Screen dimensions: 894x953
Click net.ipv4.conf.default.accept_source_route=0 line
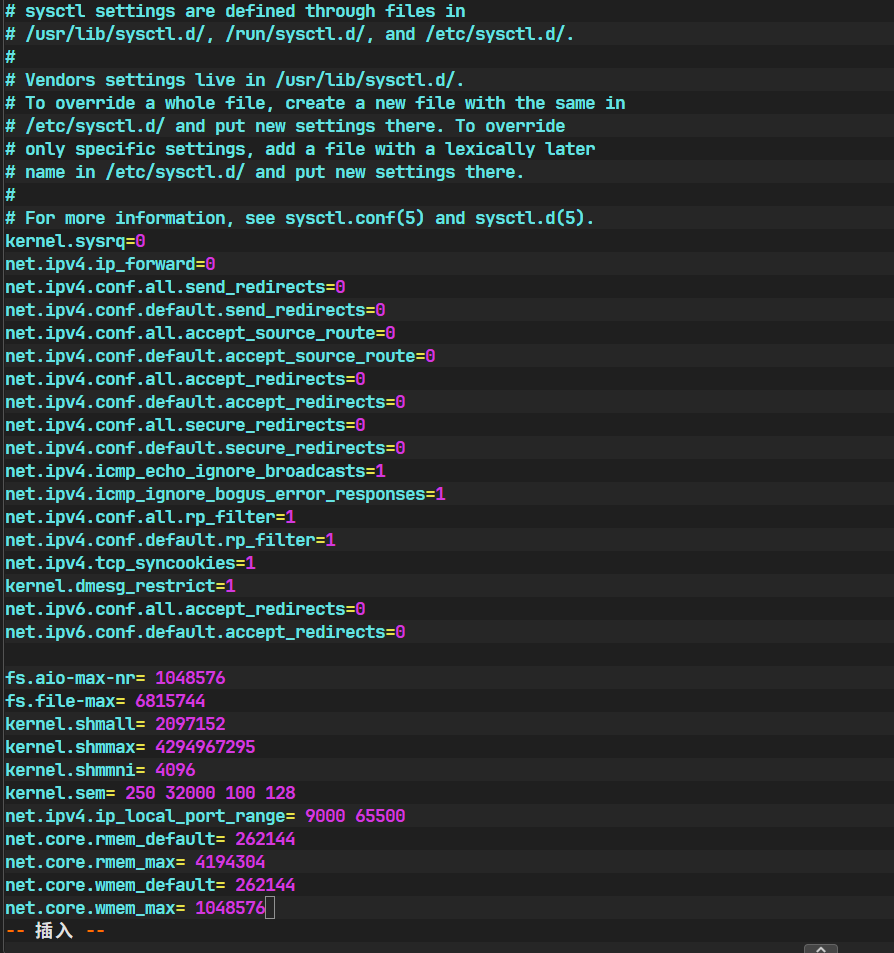point(220,357)
